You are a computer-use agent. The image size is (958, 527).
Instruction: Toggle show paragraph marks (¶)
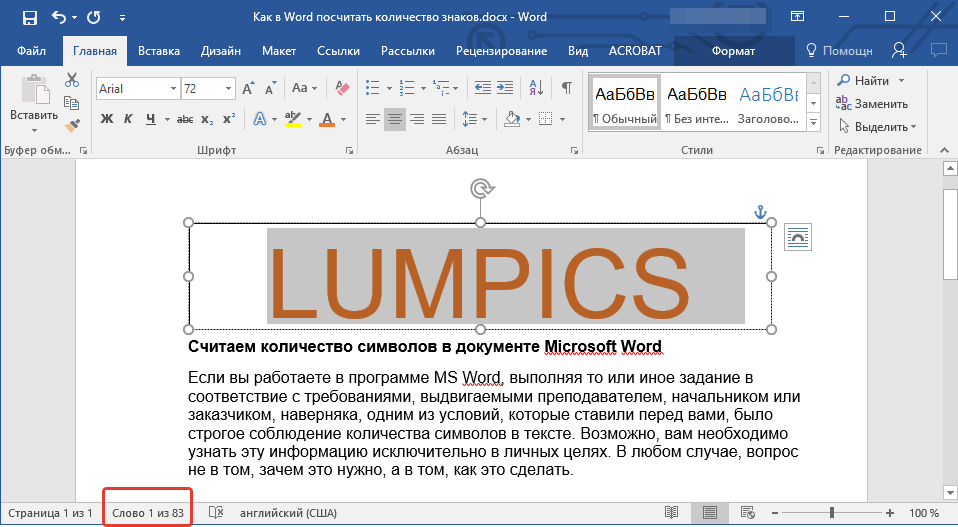pyautogui.click(x=567, y=88)
